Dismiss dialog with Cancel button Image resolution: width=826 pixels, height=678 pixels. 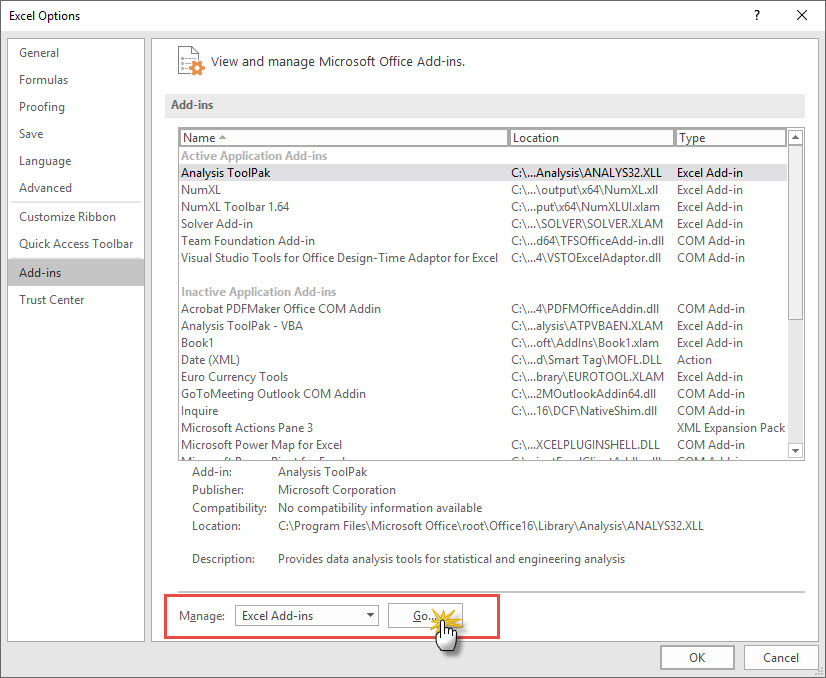tap(780, 657)
